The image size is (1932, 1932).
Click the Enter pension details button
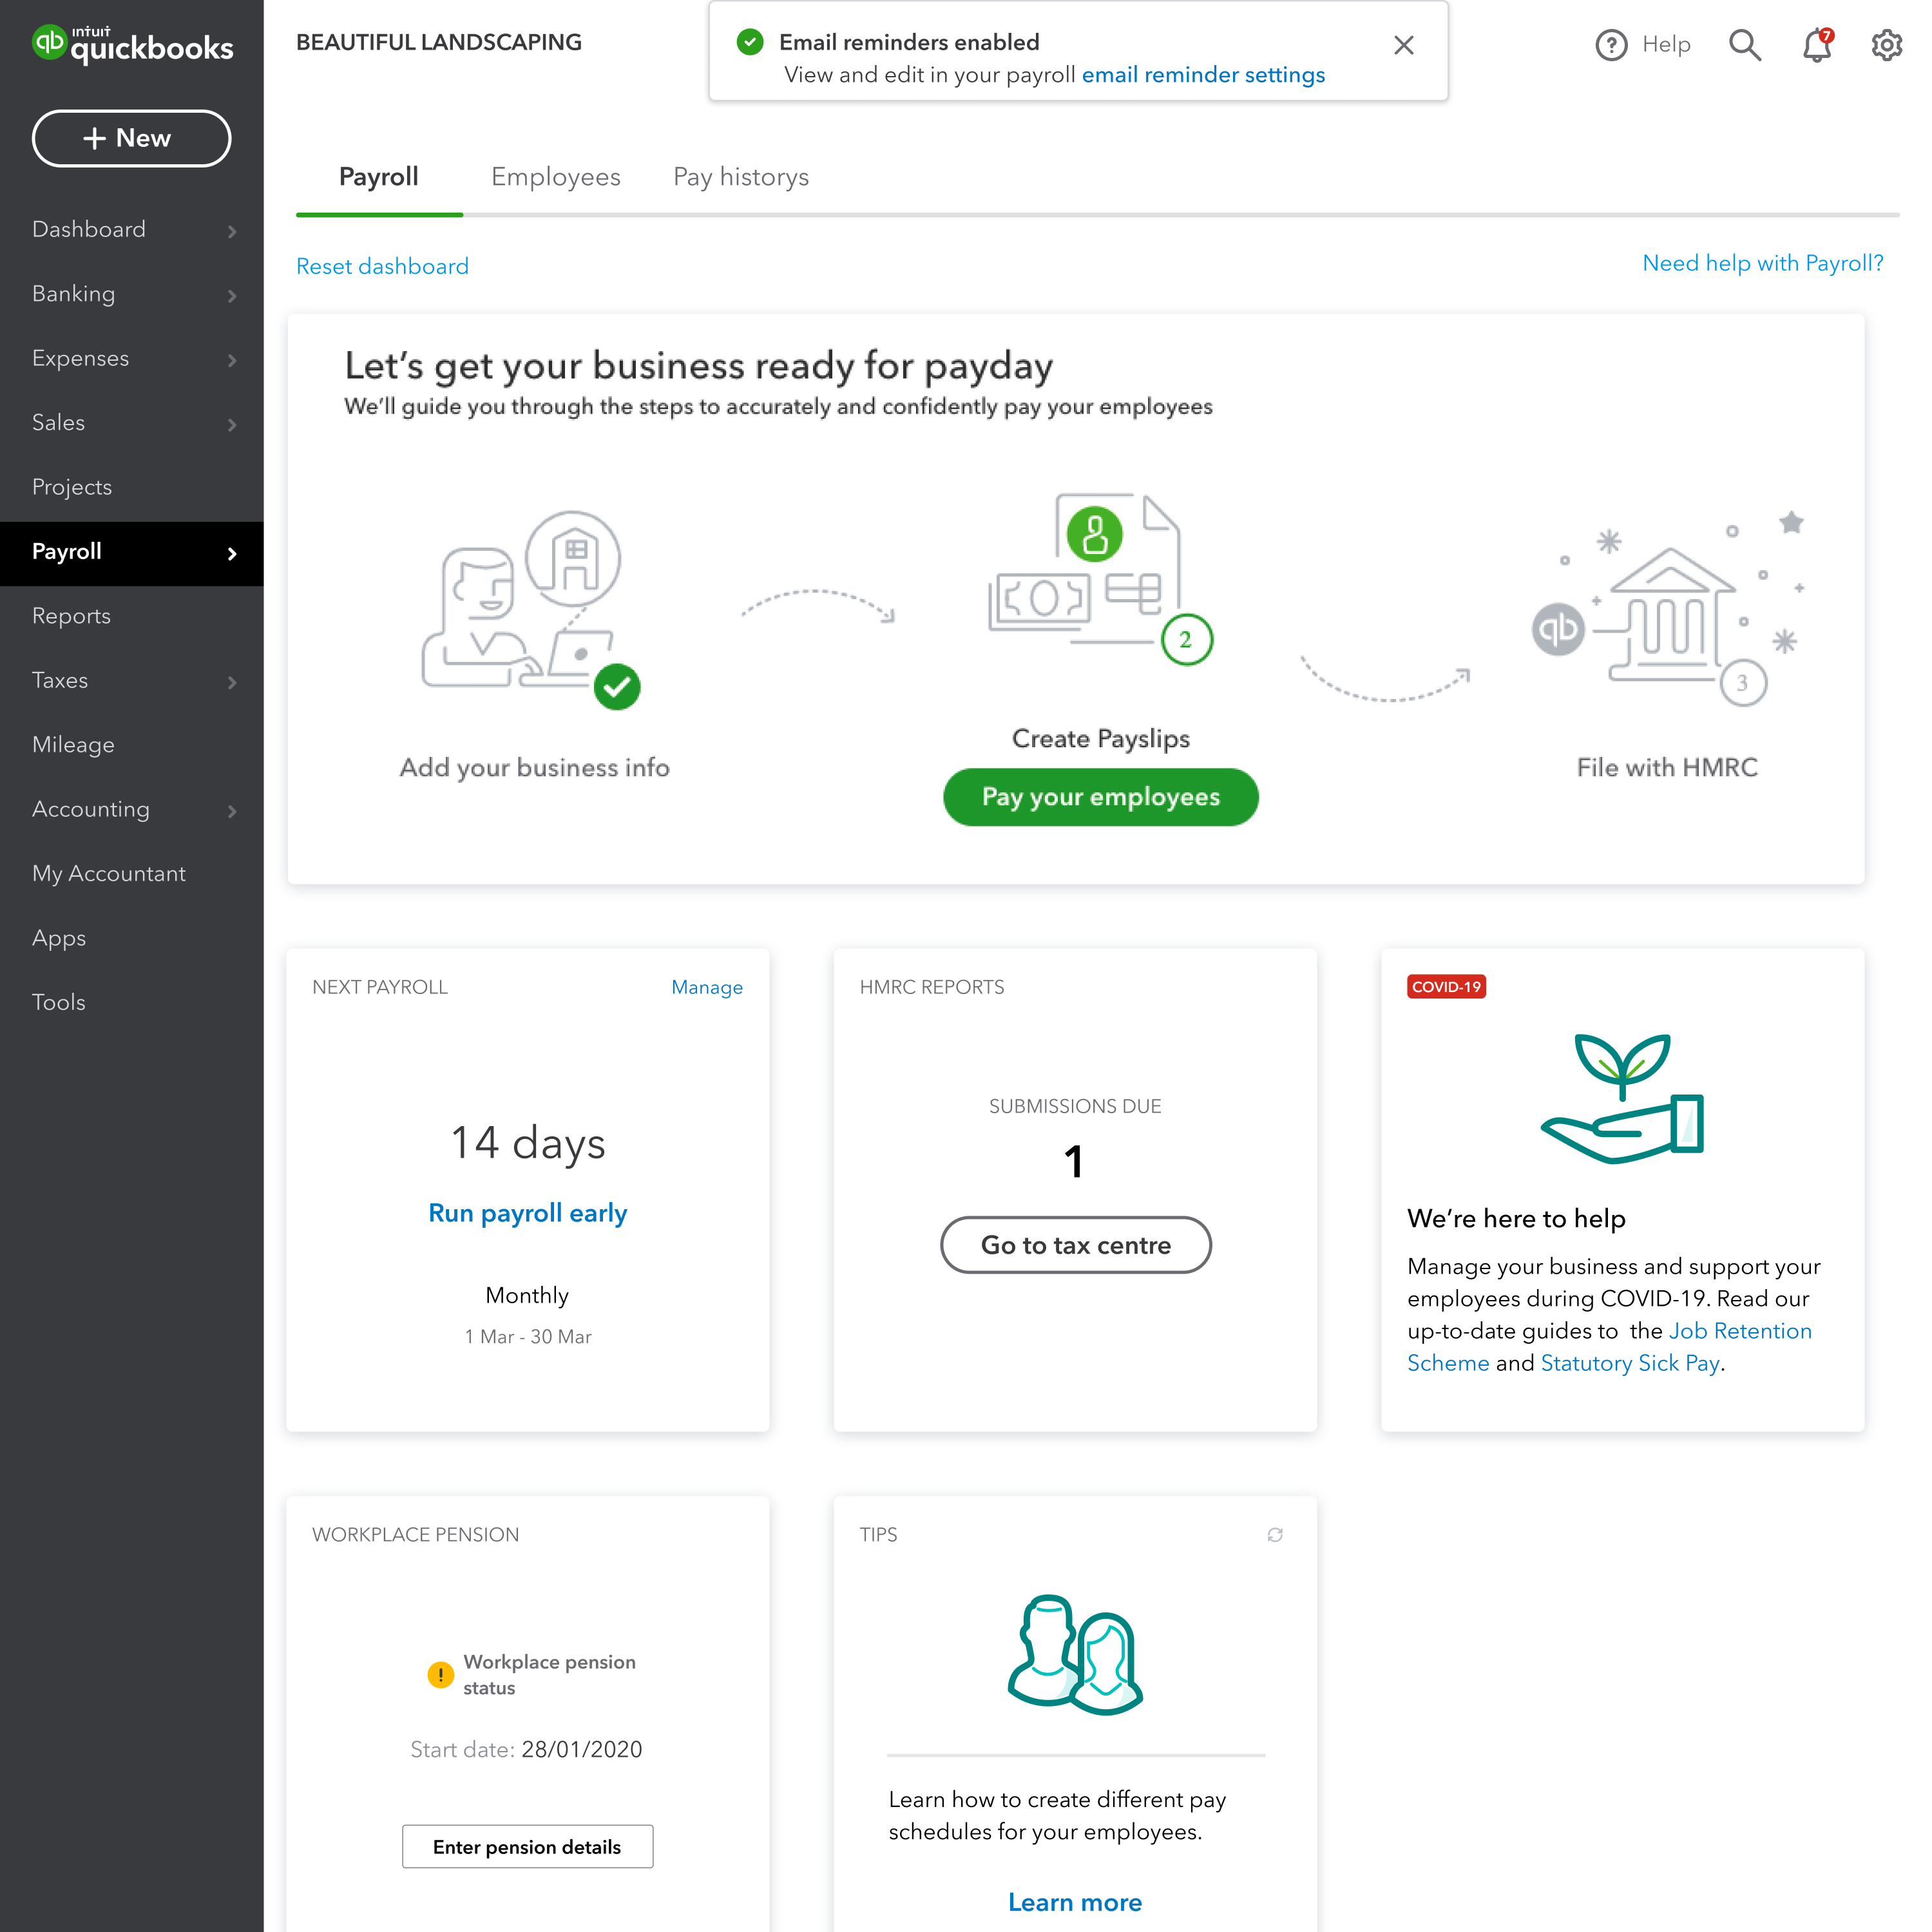click(x=527, y=1846)
